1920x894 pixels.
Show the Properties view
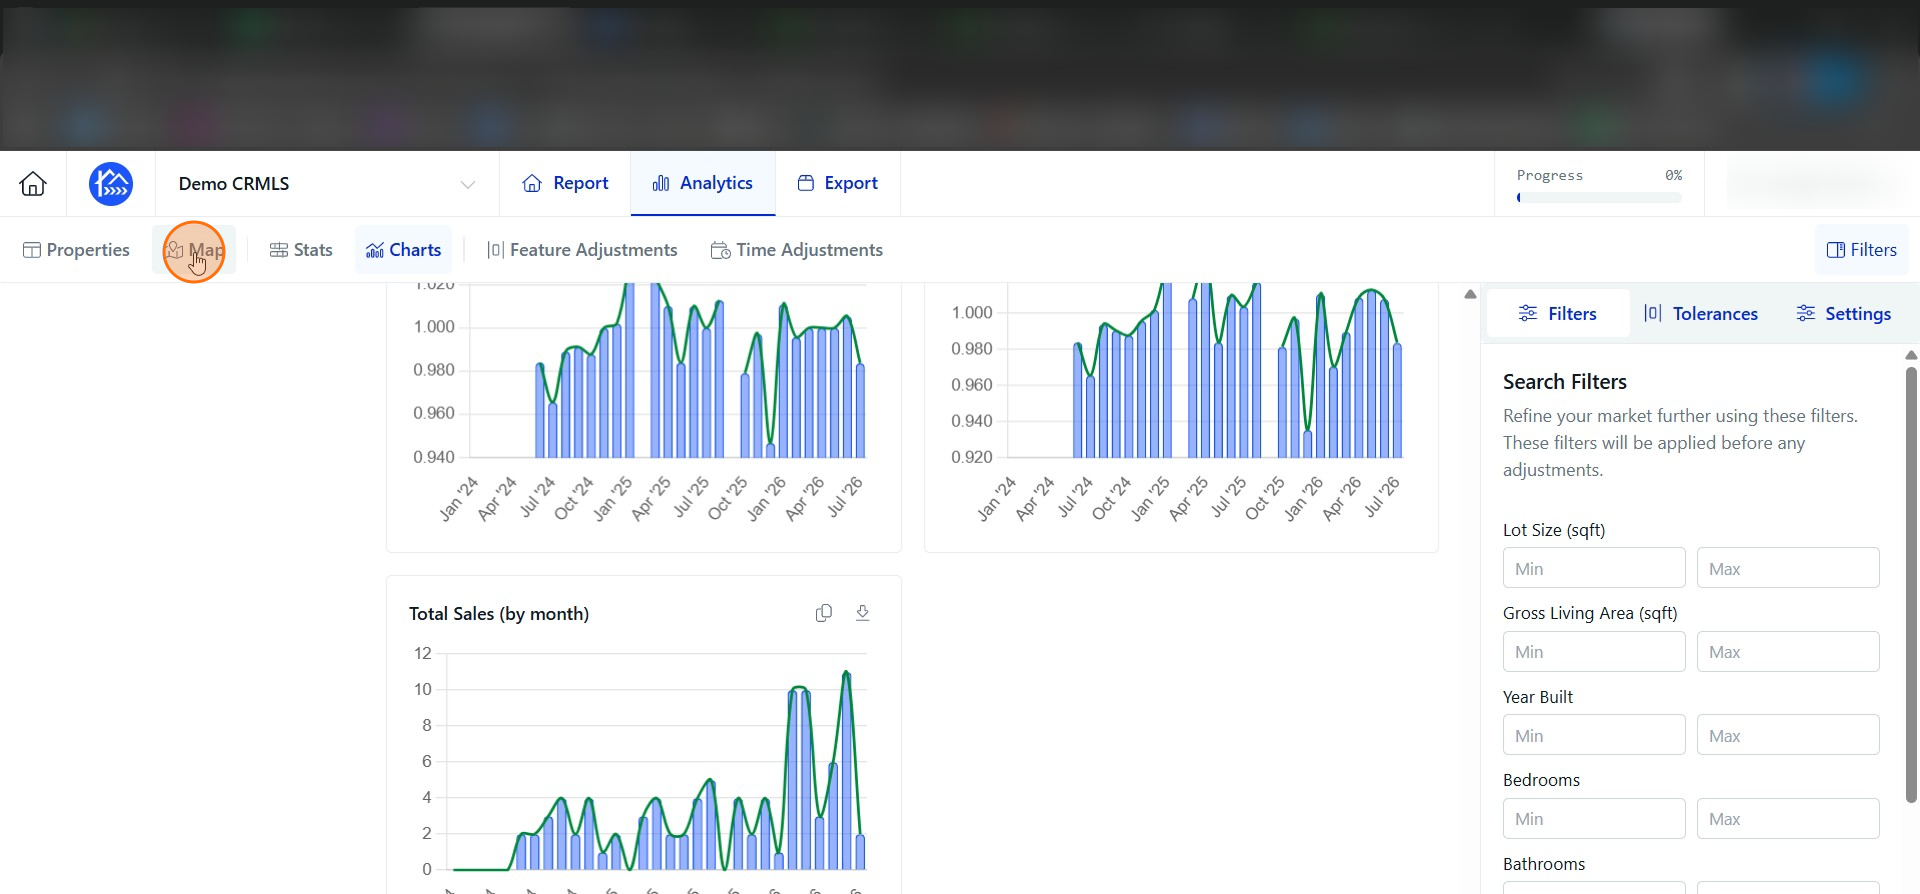pos(76,250)
